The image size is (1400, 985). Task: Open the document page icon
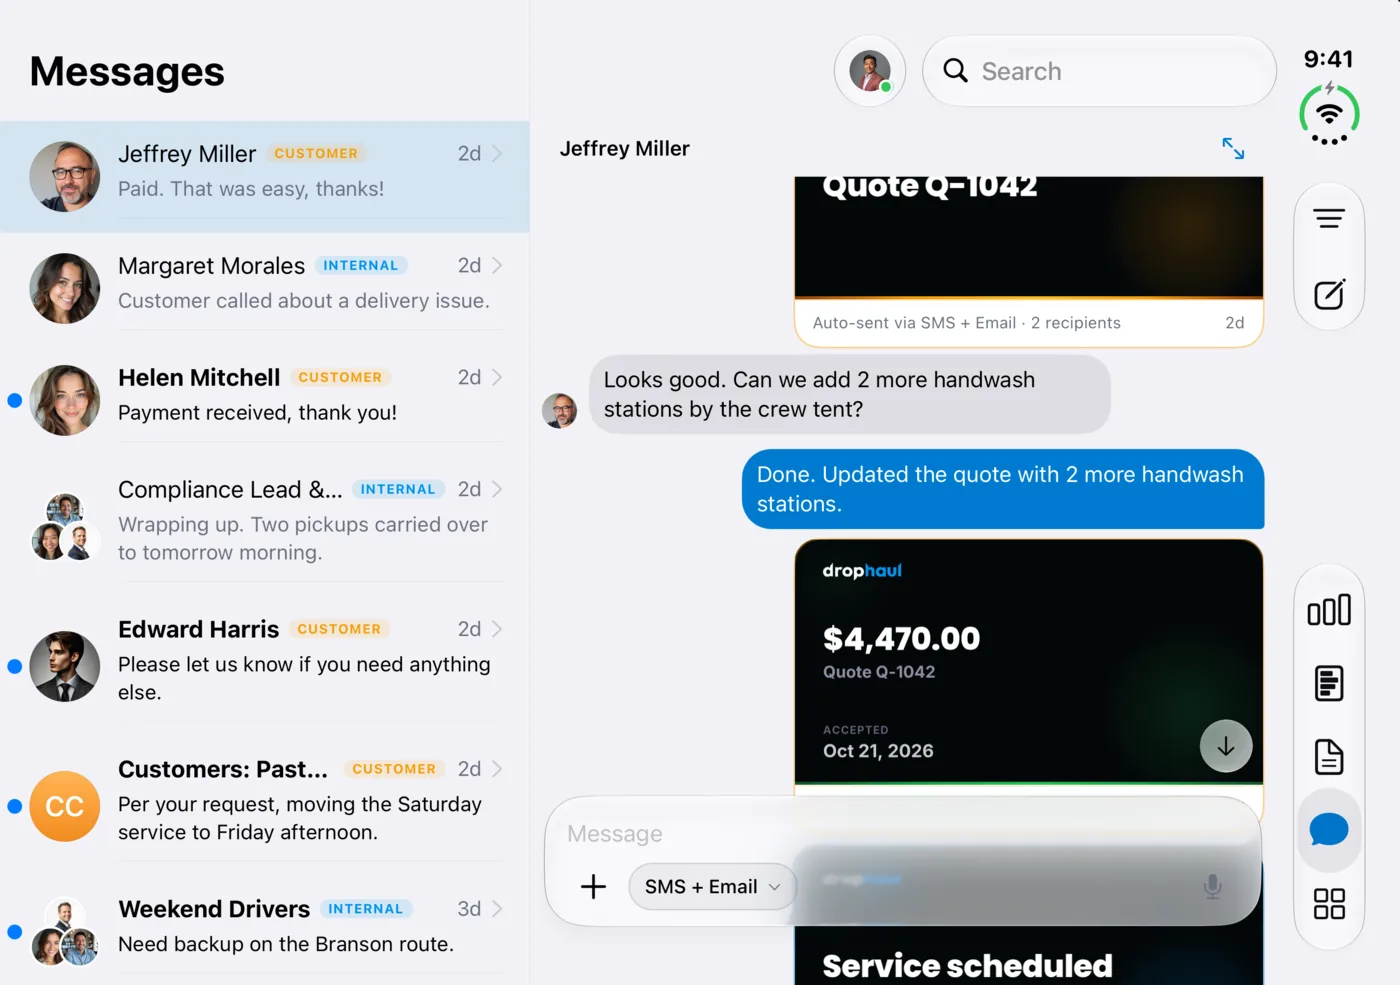[x=1329, y=757]
